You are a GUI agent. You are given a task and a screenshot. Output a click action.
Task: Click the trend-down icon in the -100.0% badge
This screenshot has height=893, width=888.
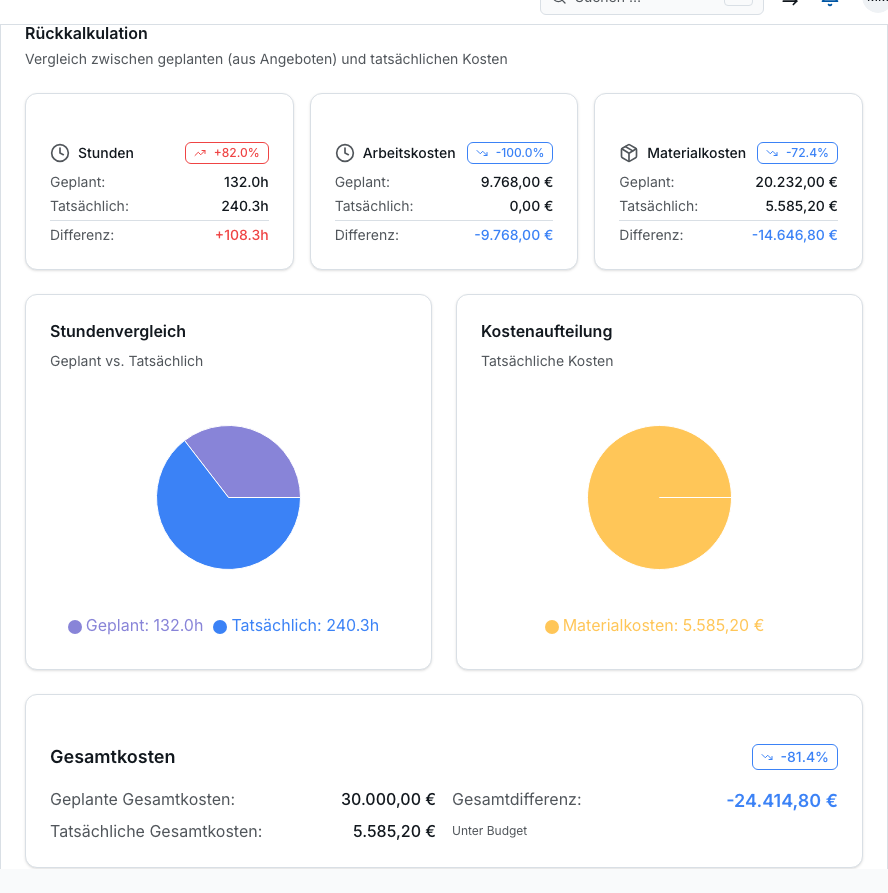point(482,153)
